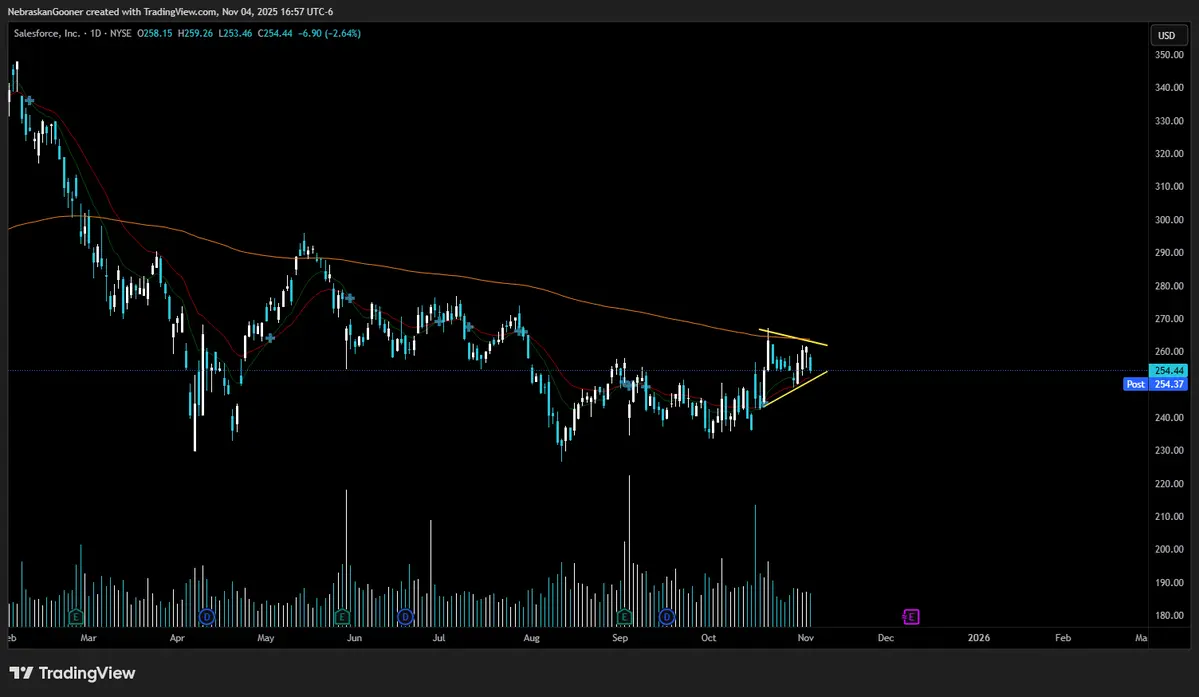
Task: Open the earnings E marker before June
Action: pyautogui.click(x=342, y=616)
